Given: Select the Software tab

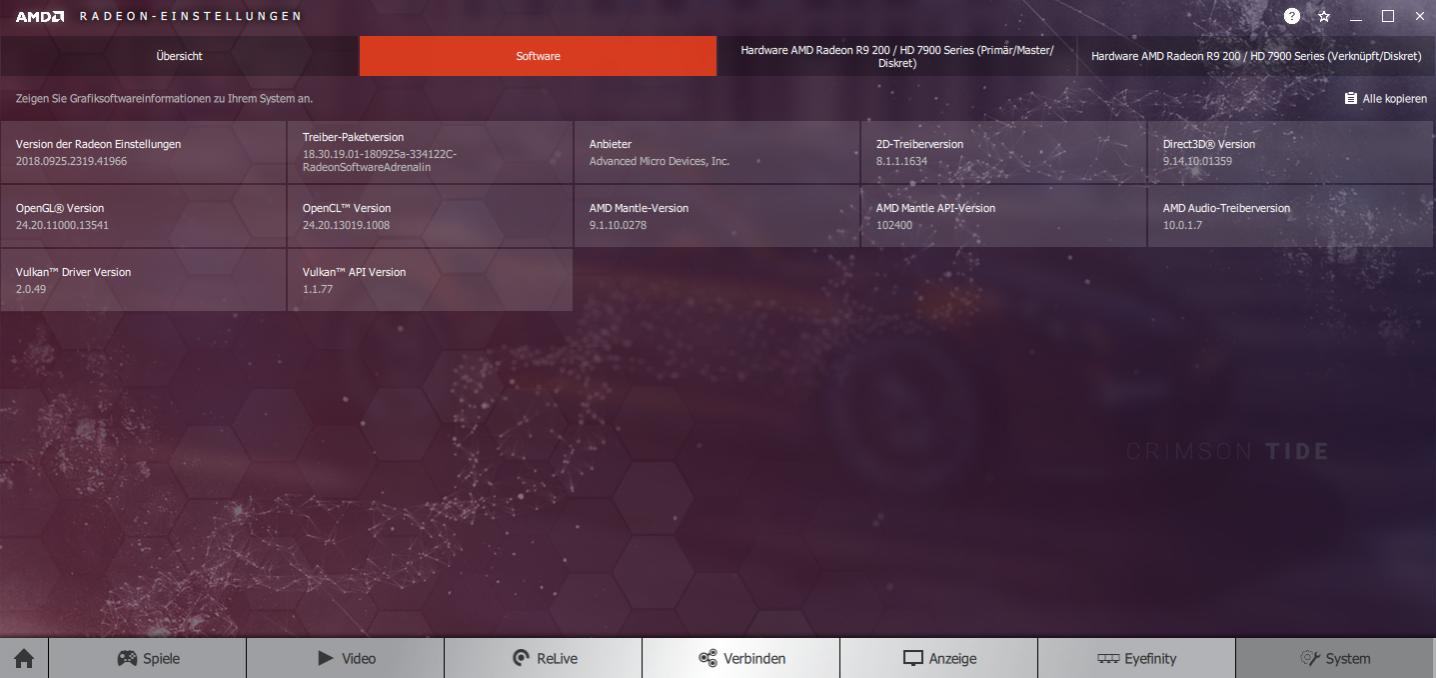Looking at the screenshot, I should pos(538,56).
